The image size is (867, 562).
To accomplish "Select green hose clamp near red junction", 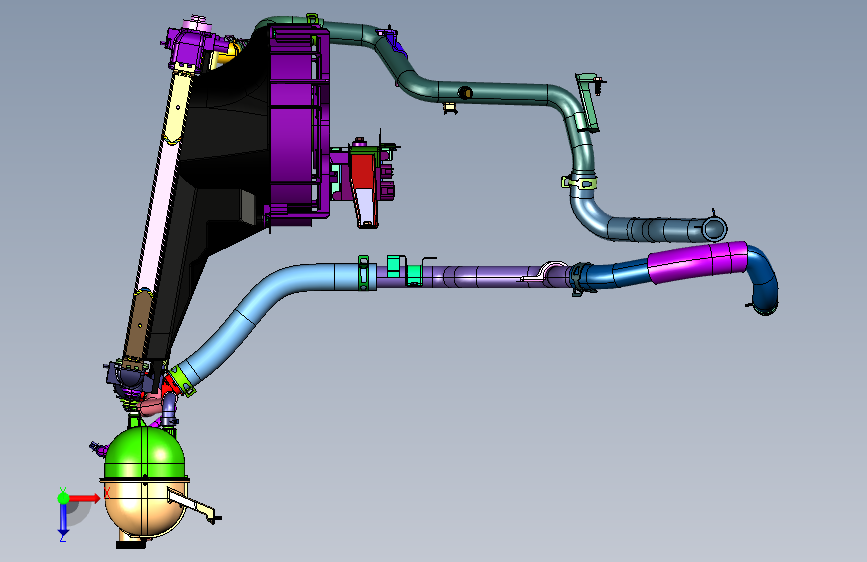I will point(182,381).
